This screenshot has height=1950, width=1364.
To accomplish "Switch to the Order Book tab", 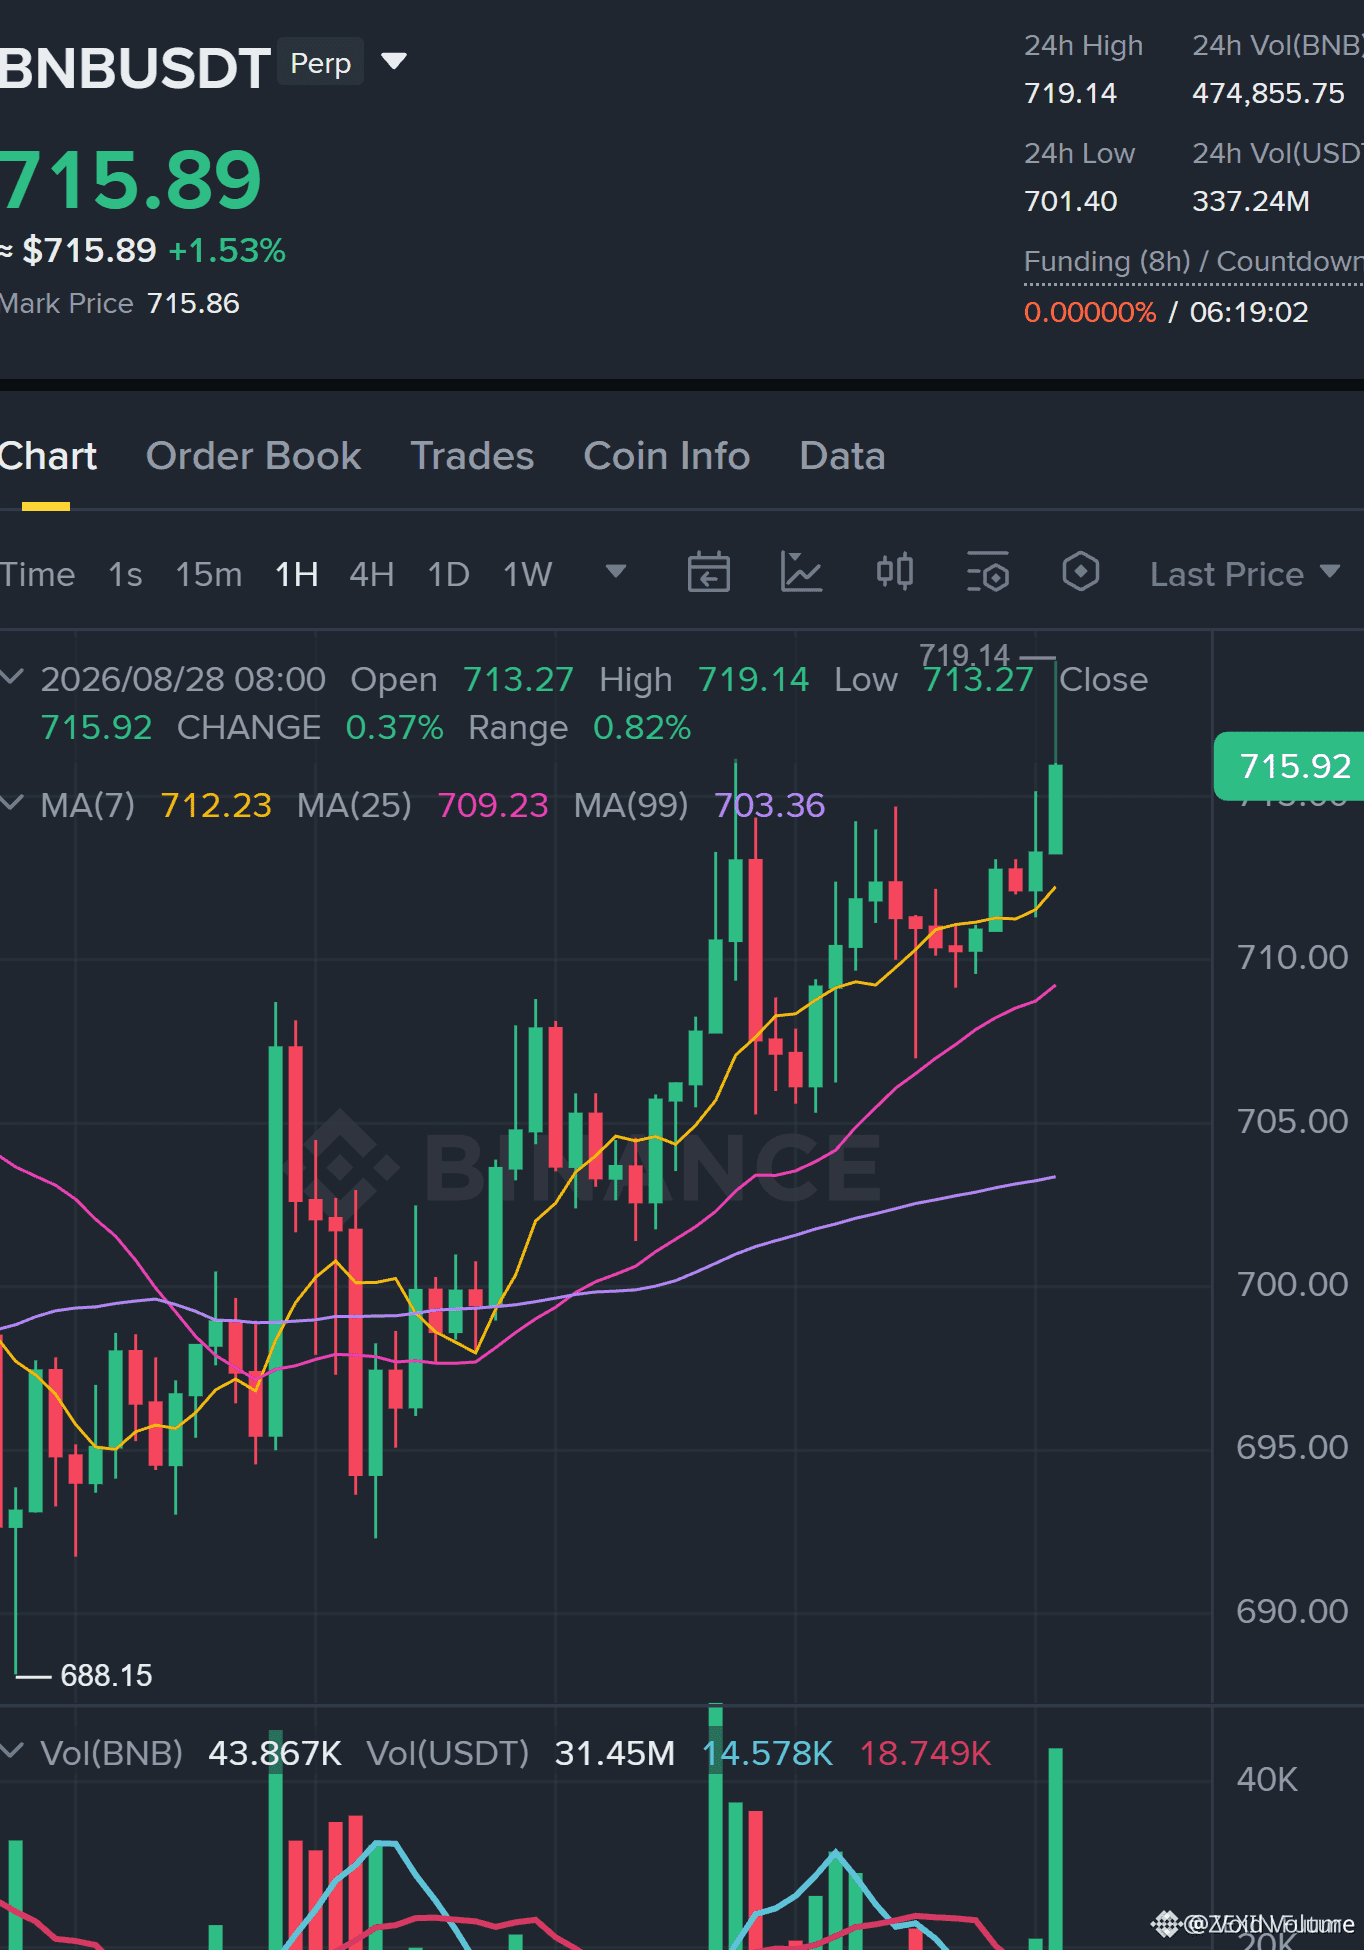I will click(x=253, y=456).
